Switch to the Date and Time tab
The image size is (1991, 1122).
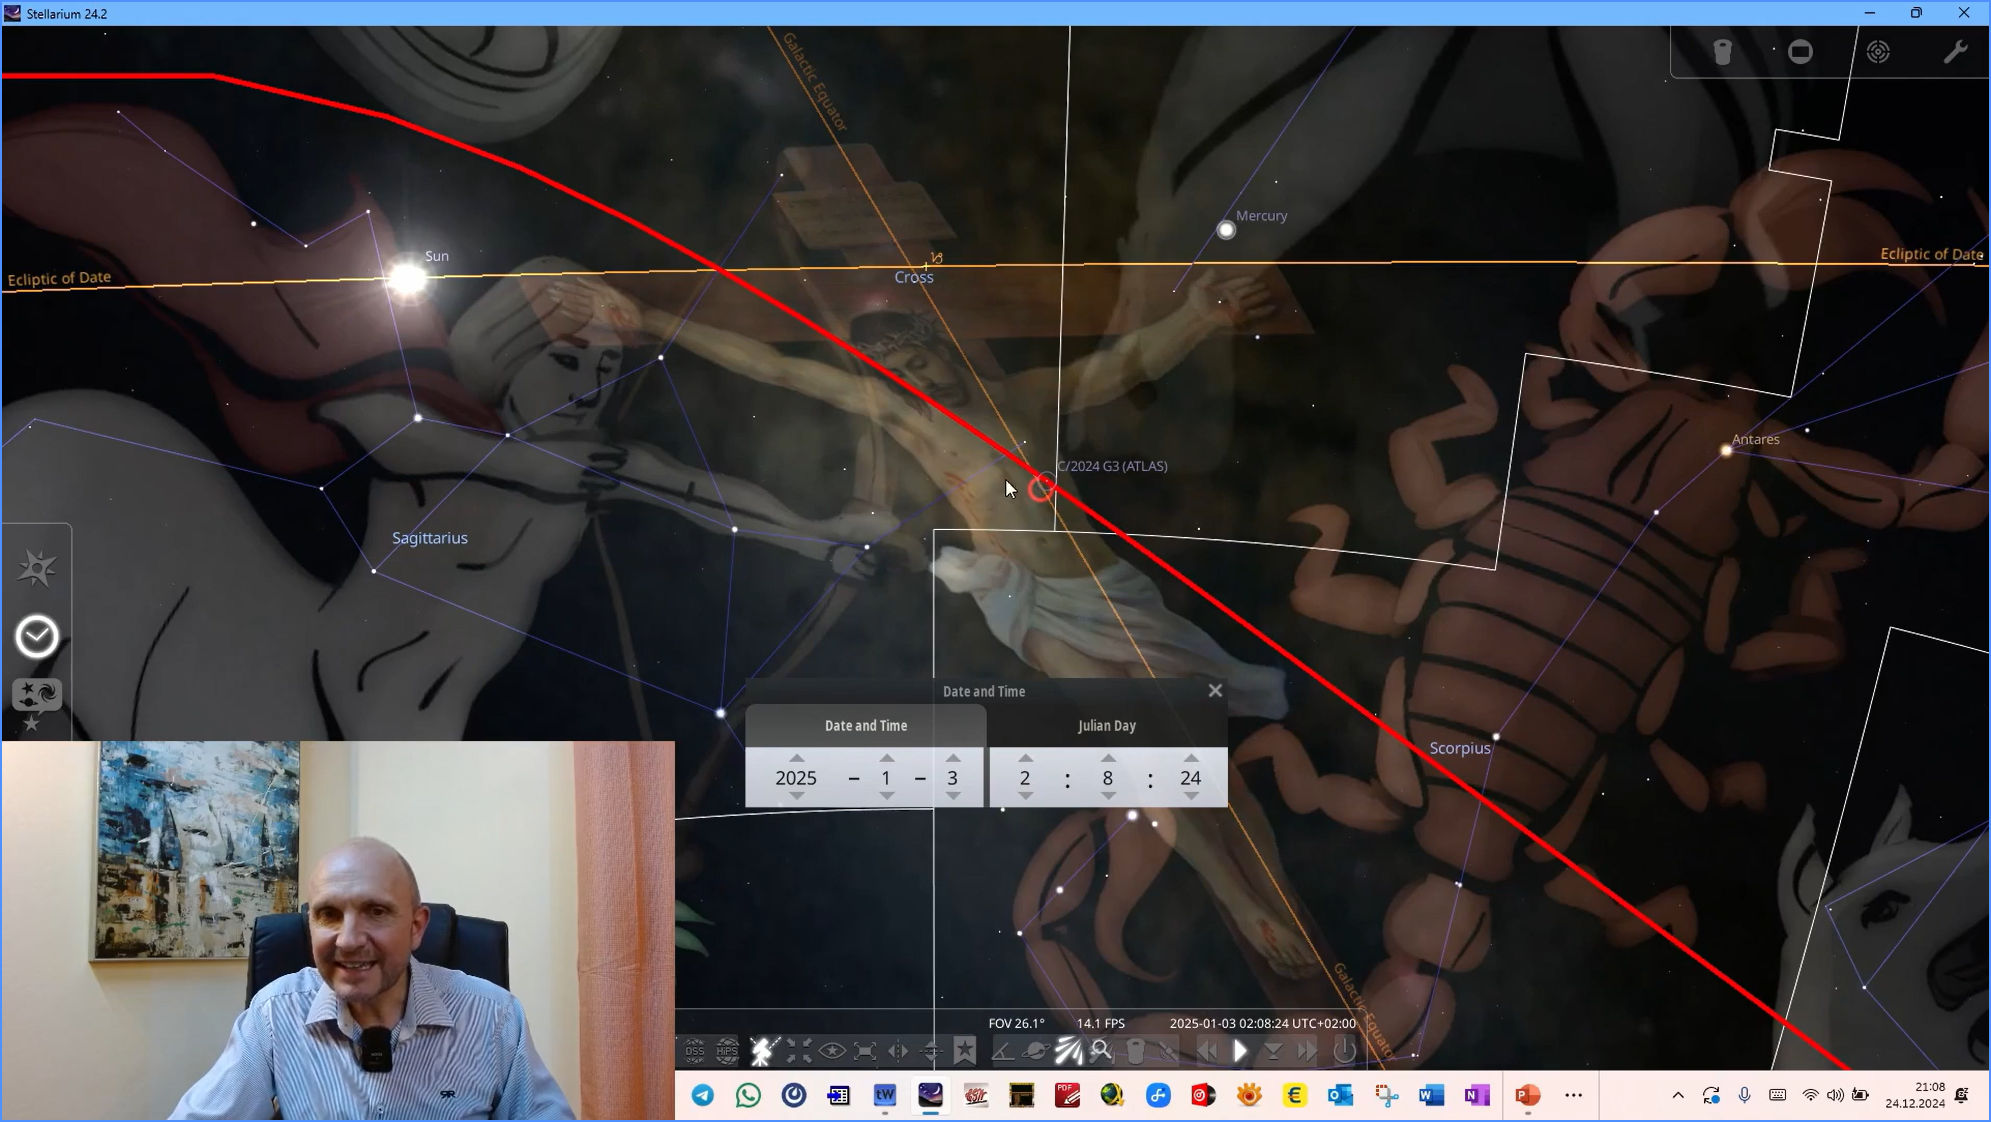(x=866, y=726)
